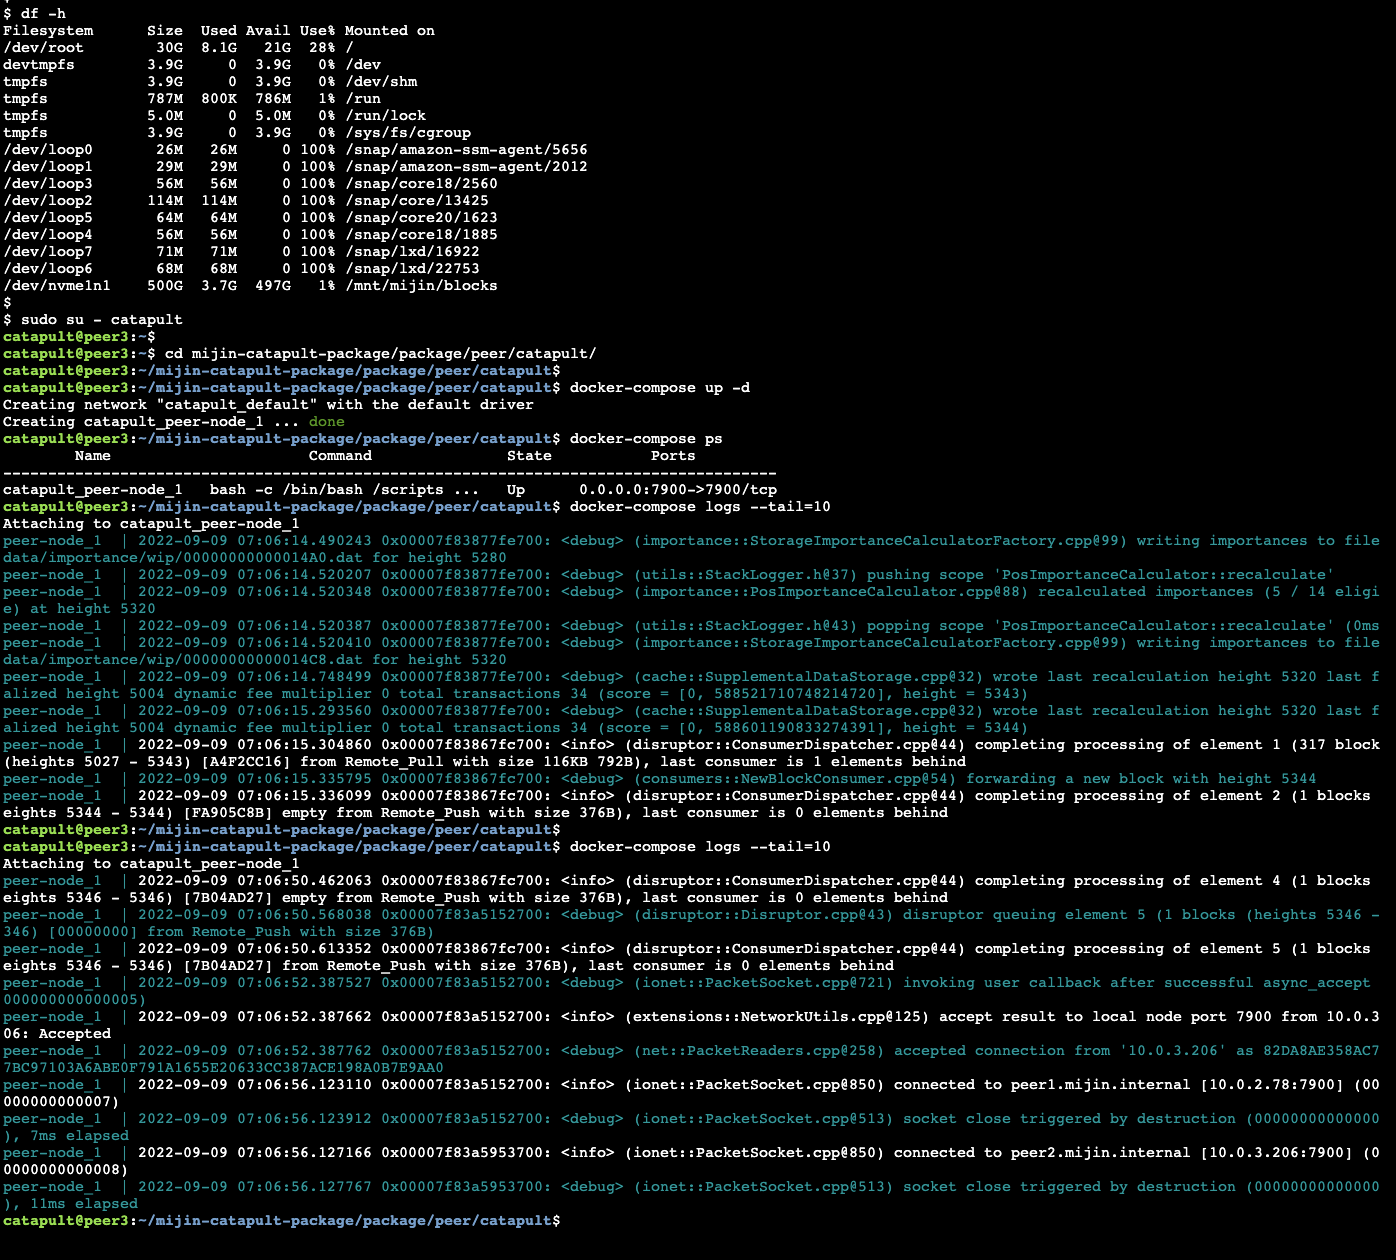Click '/snap/amazon-ssm-agent/5656' path

466,149
